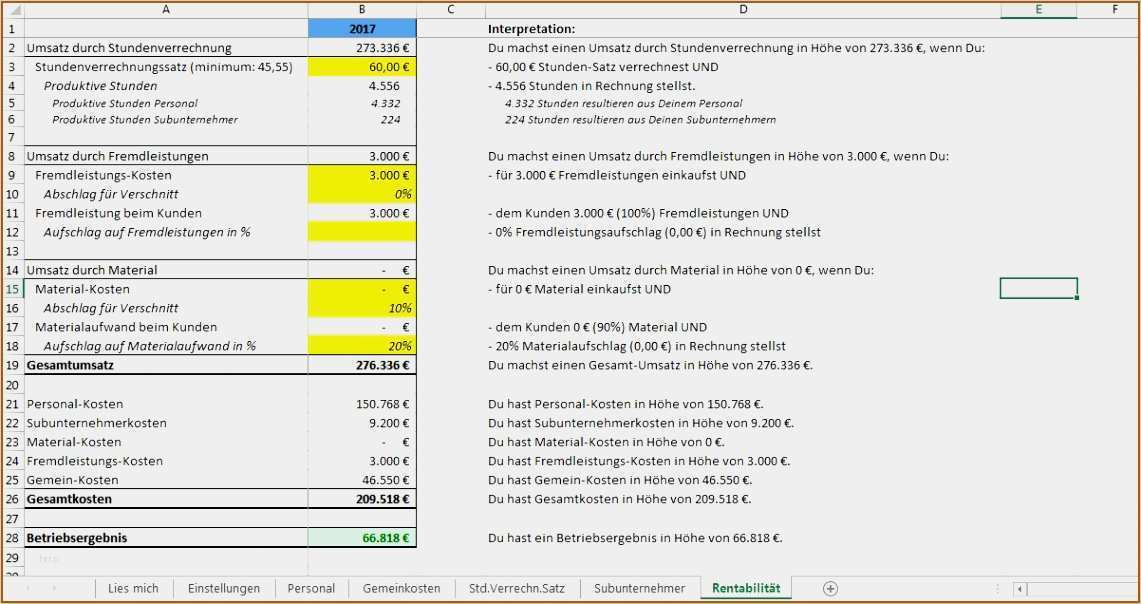Open the Gemeinkosten sheet tab
The image size is (1141, 604).
(402, 588)
